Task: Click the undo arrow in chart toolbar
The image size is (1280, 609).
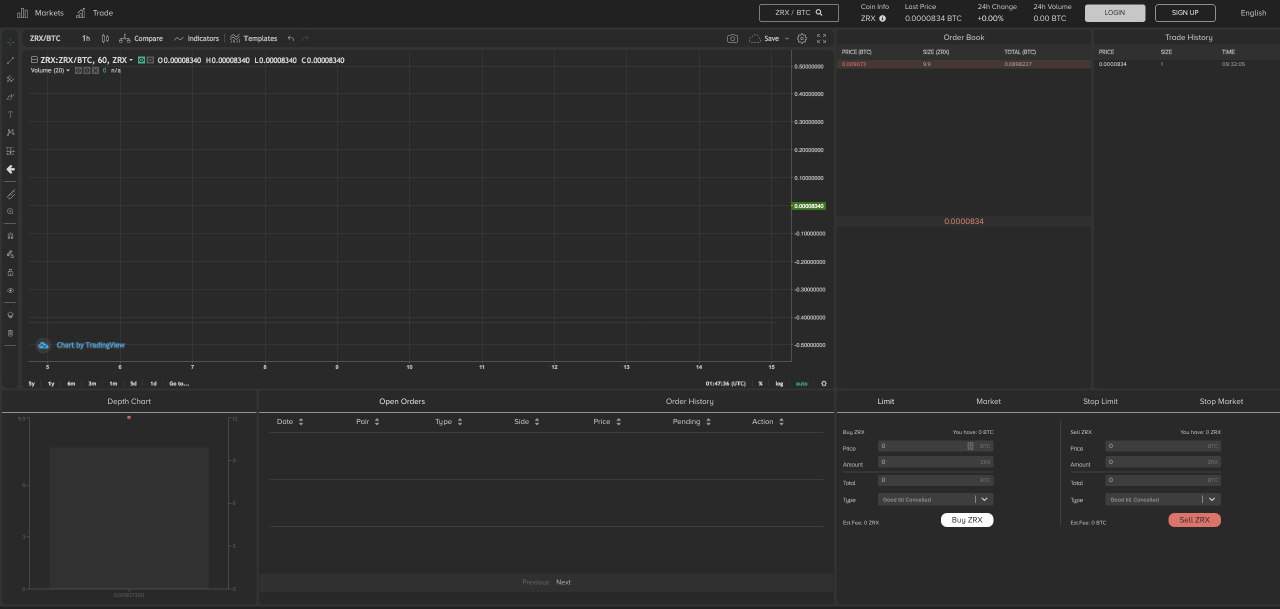Action: (291, 38)
